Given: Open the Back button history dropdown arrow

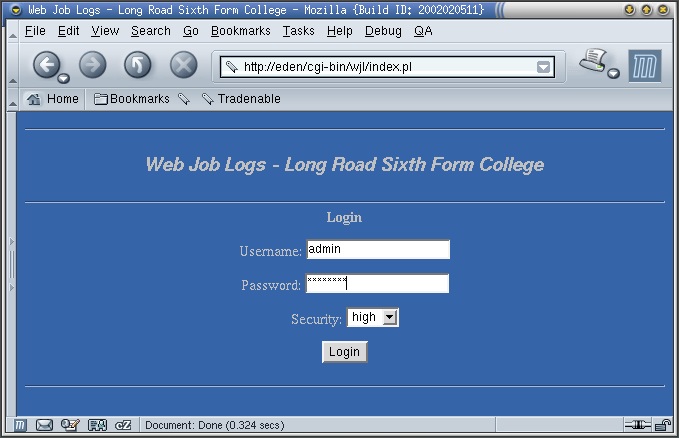Looking at the screenshot, I should coord(64,78).
